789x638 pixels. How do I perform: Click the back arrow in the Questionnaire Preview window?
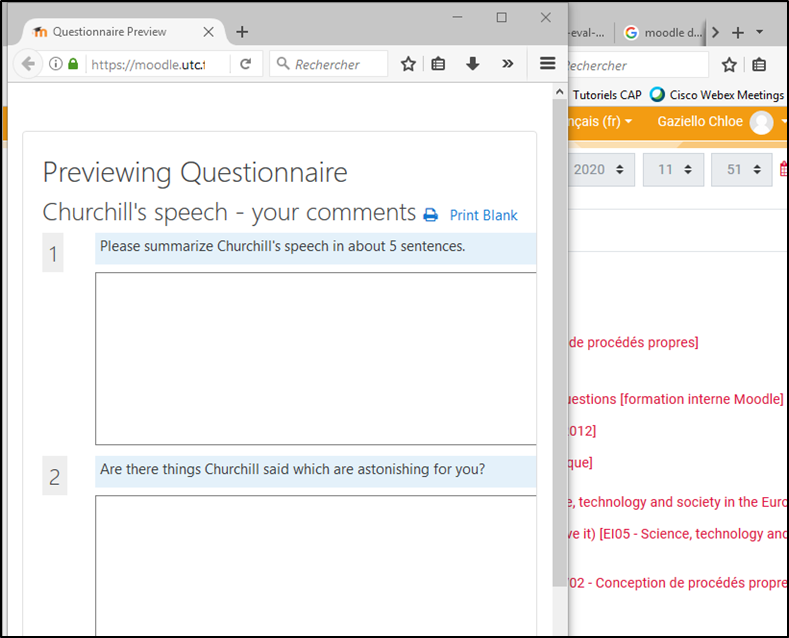coord(28,64)
